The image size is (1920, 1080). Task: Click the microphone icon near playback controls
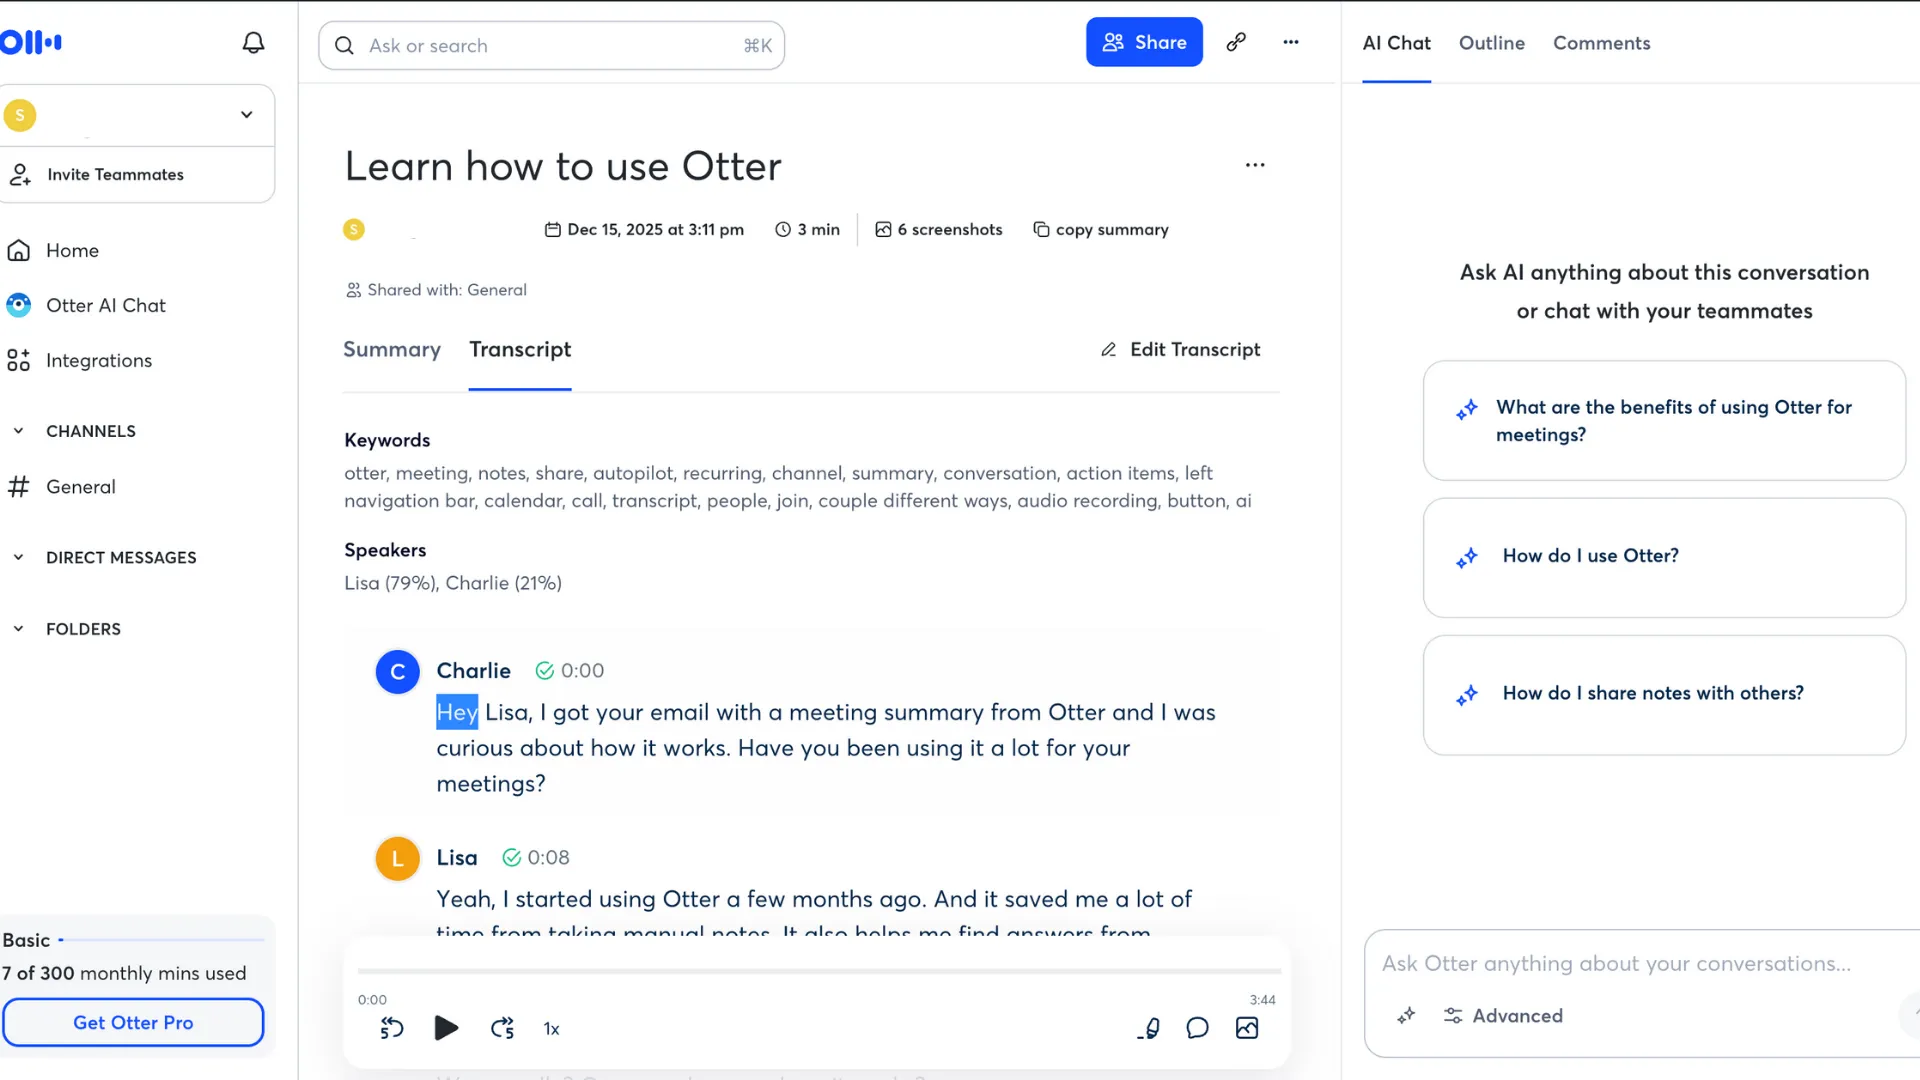click(x=1148, y=1028)
